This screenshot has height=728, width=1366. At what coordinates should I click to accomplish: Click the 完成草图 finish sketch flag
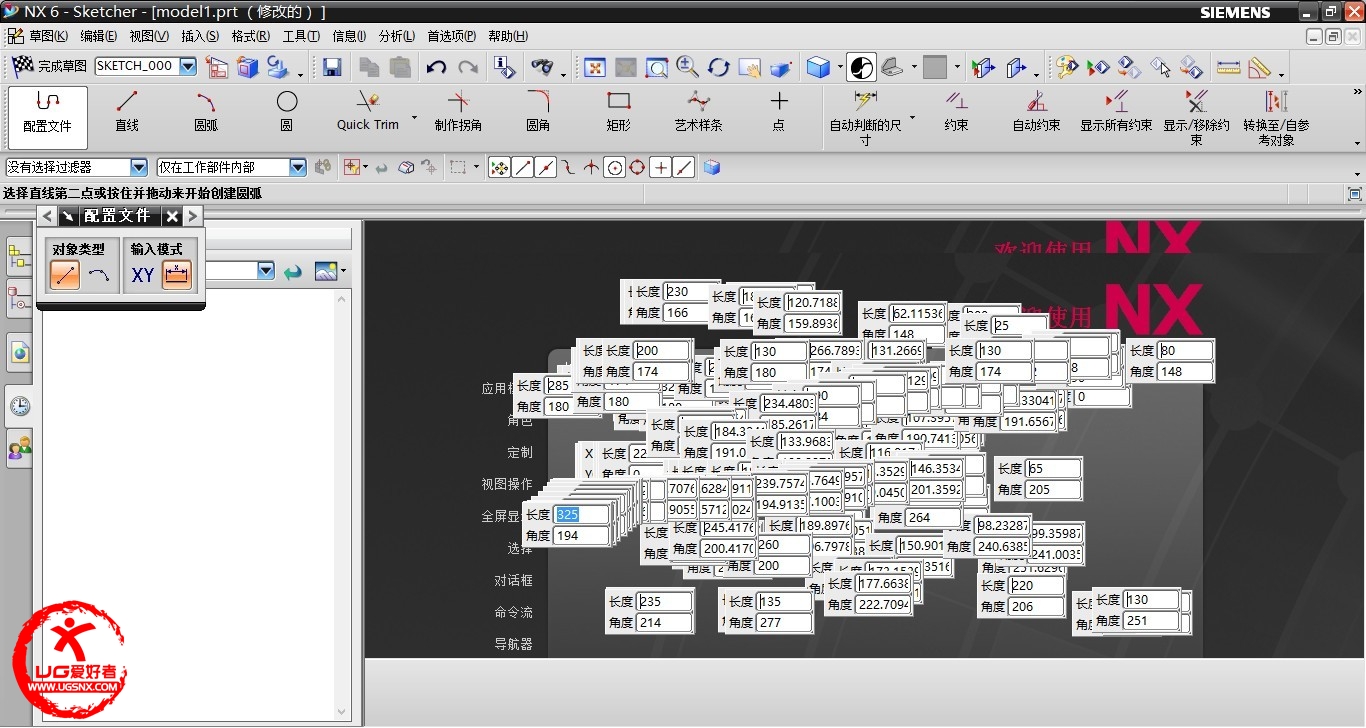tap(48, 66)
